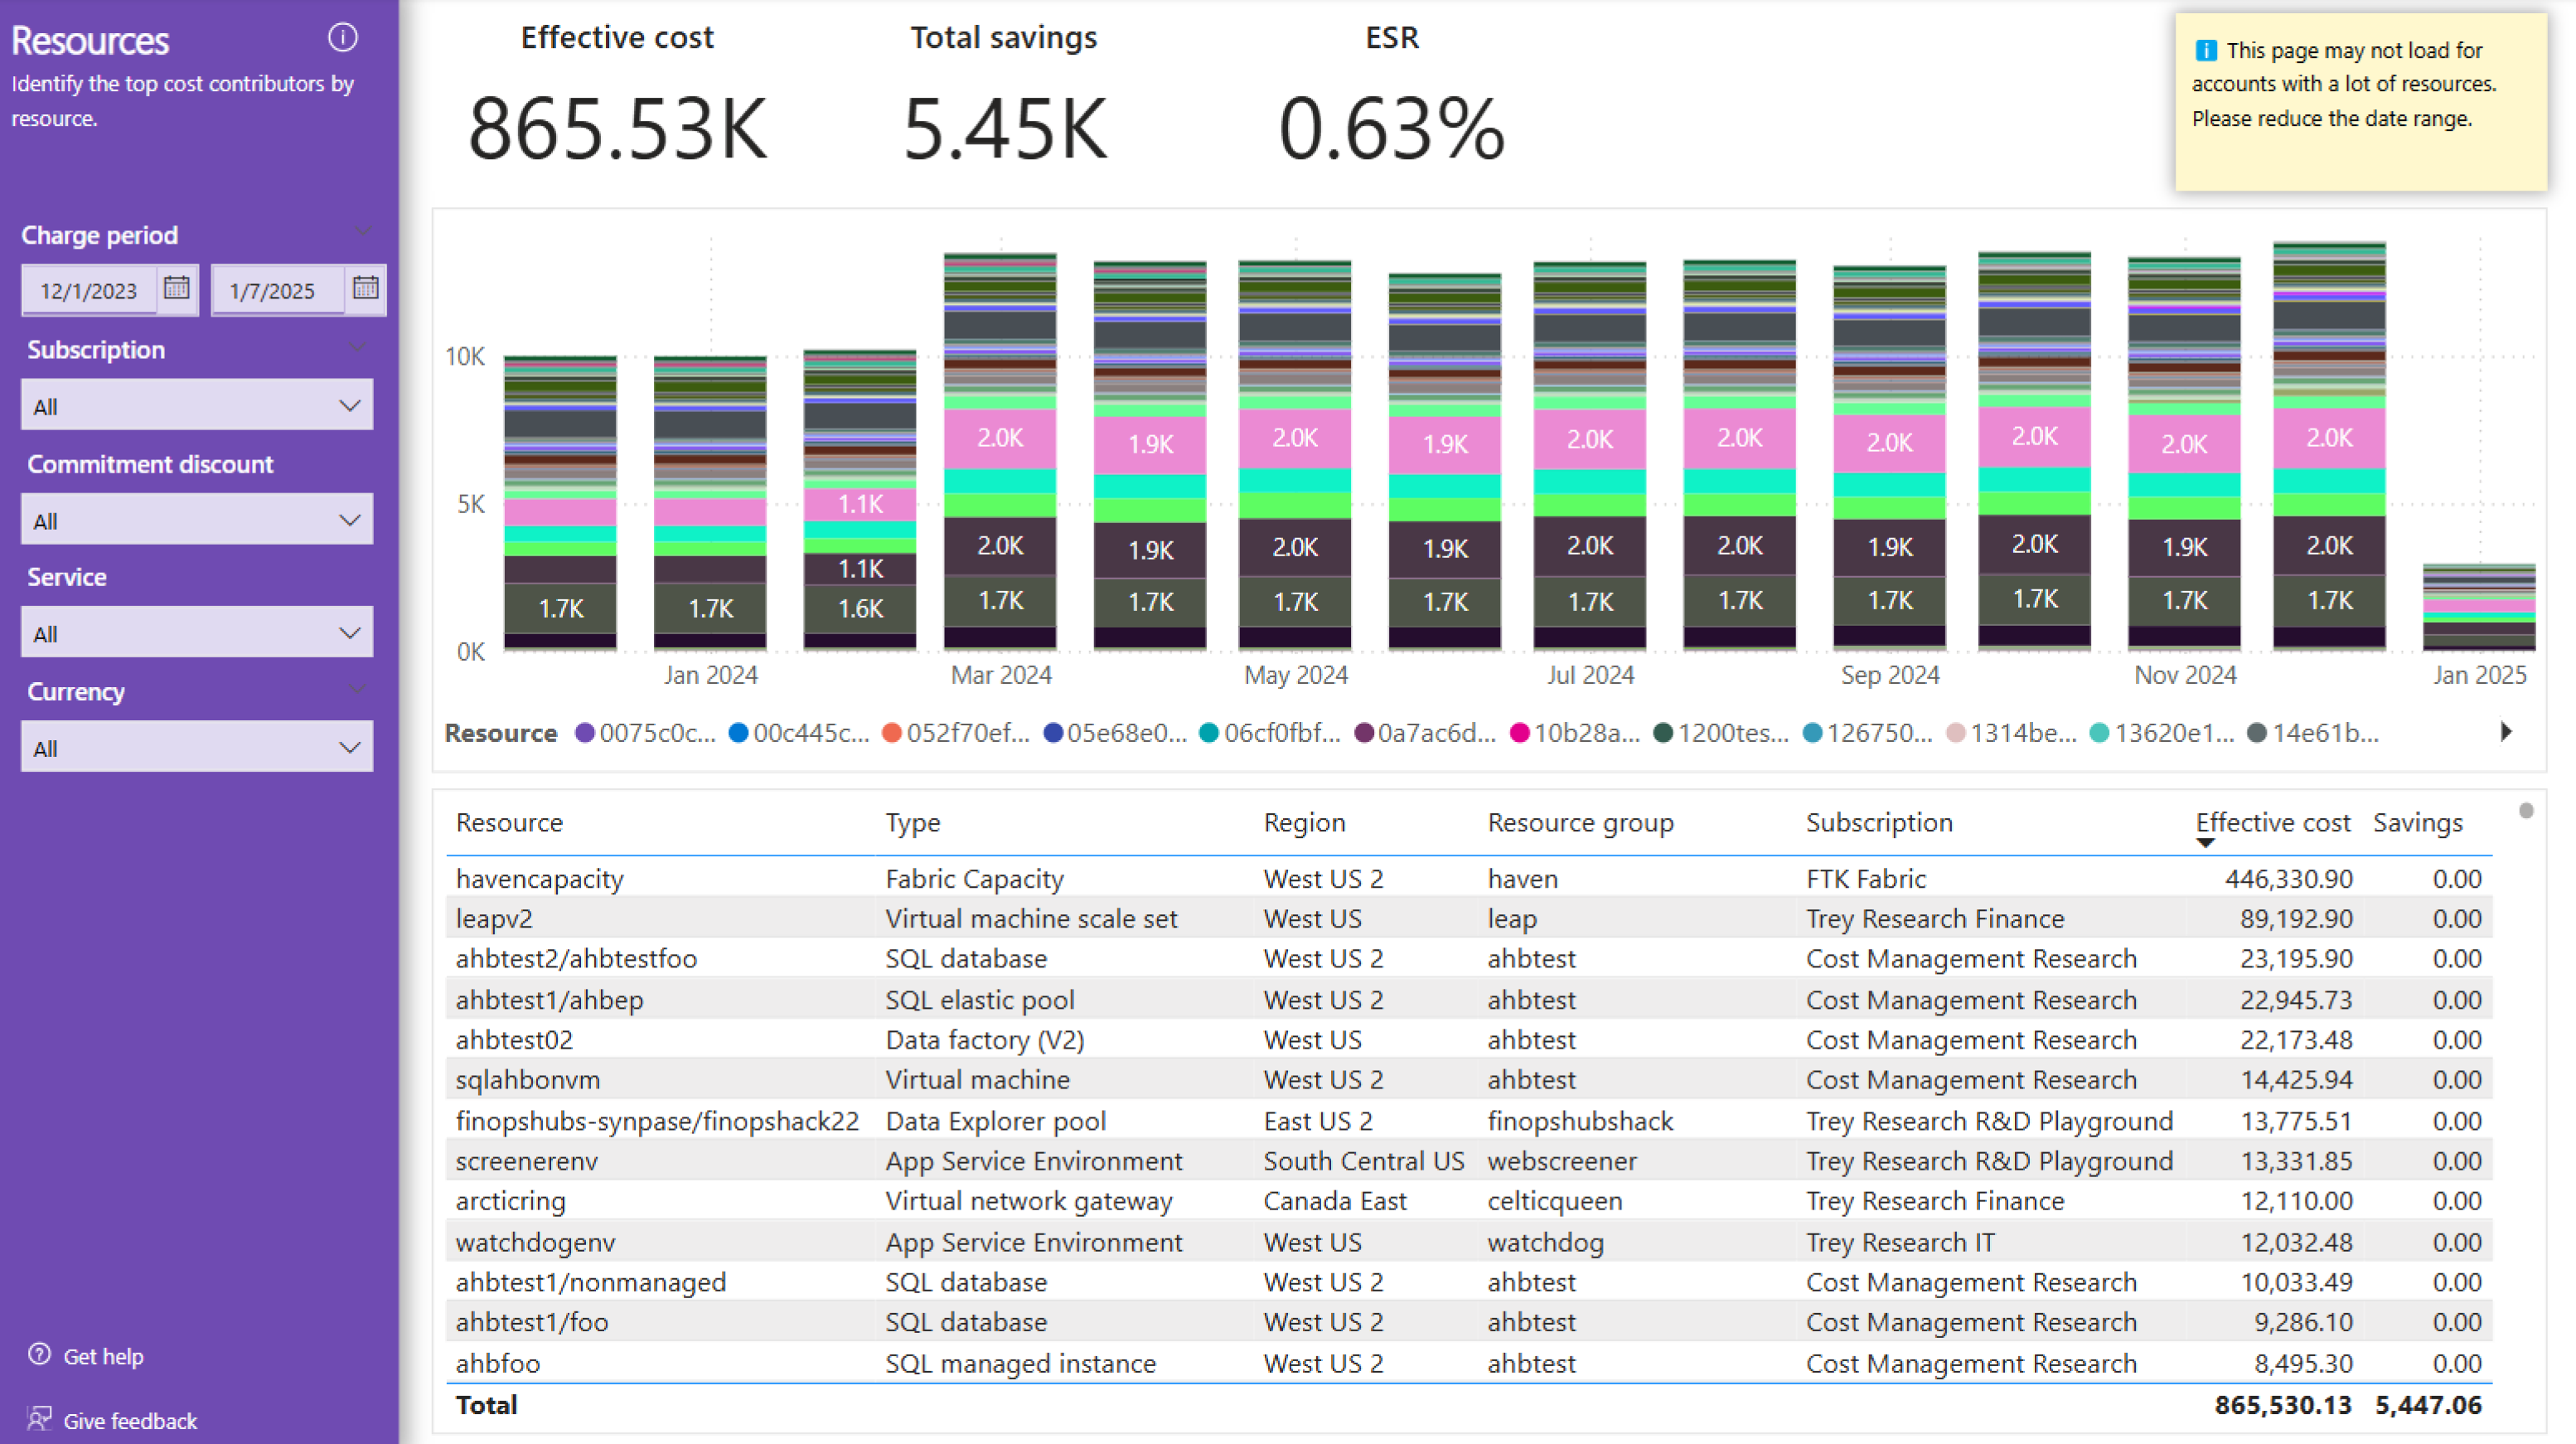
Task: Click the 12/1/2023 start date field
Action: coord(88,291)
